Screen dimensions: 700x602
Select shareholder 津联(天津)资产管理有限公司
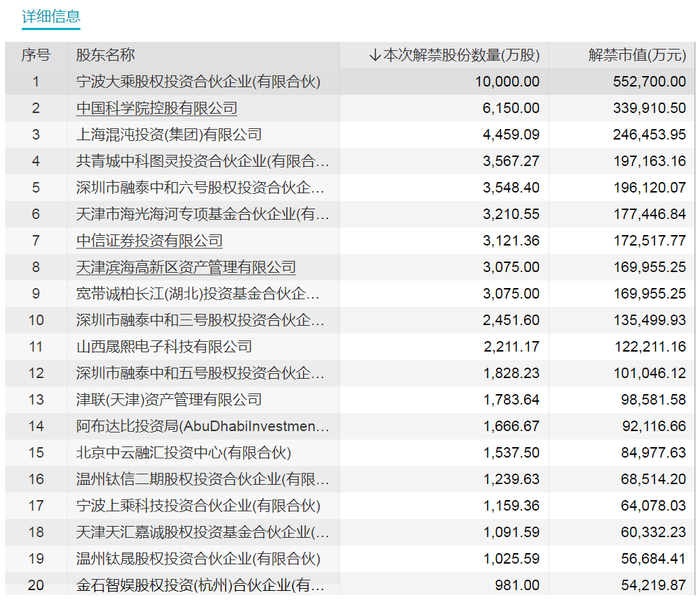[x=169, y=400]
